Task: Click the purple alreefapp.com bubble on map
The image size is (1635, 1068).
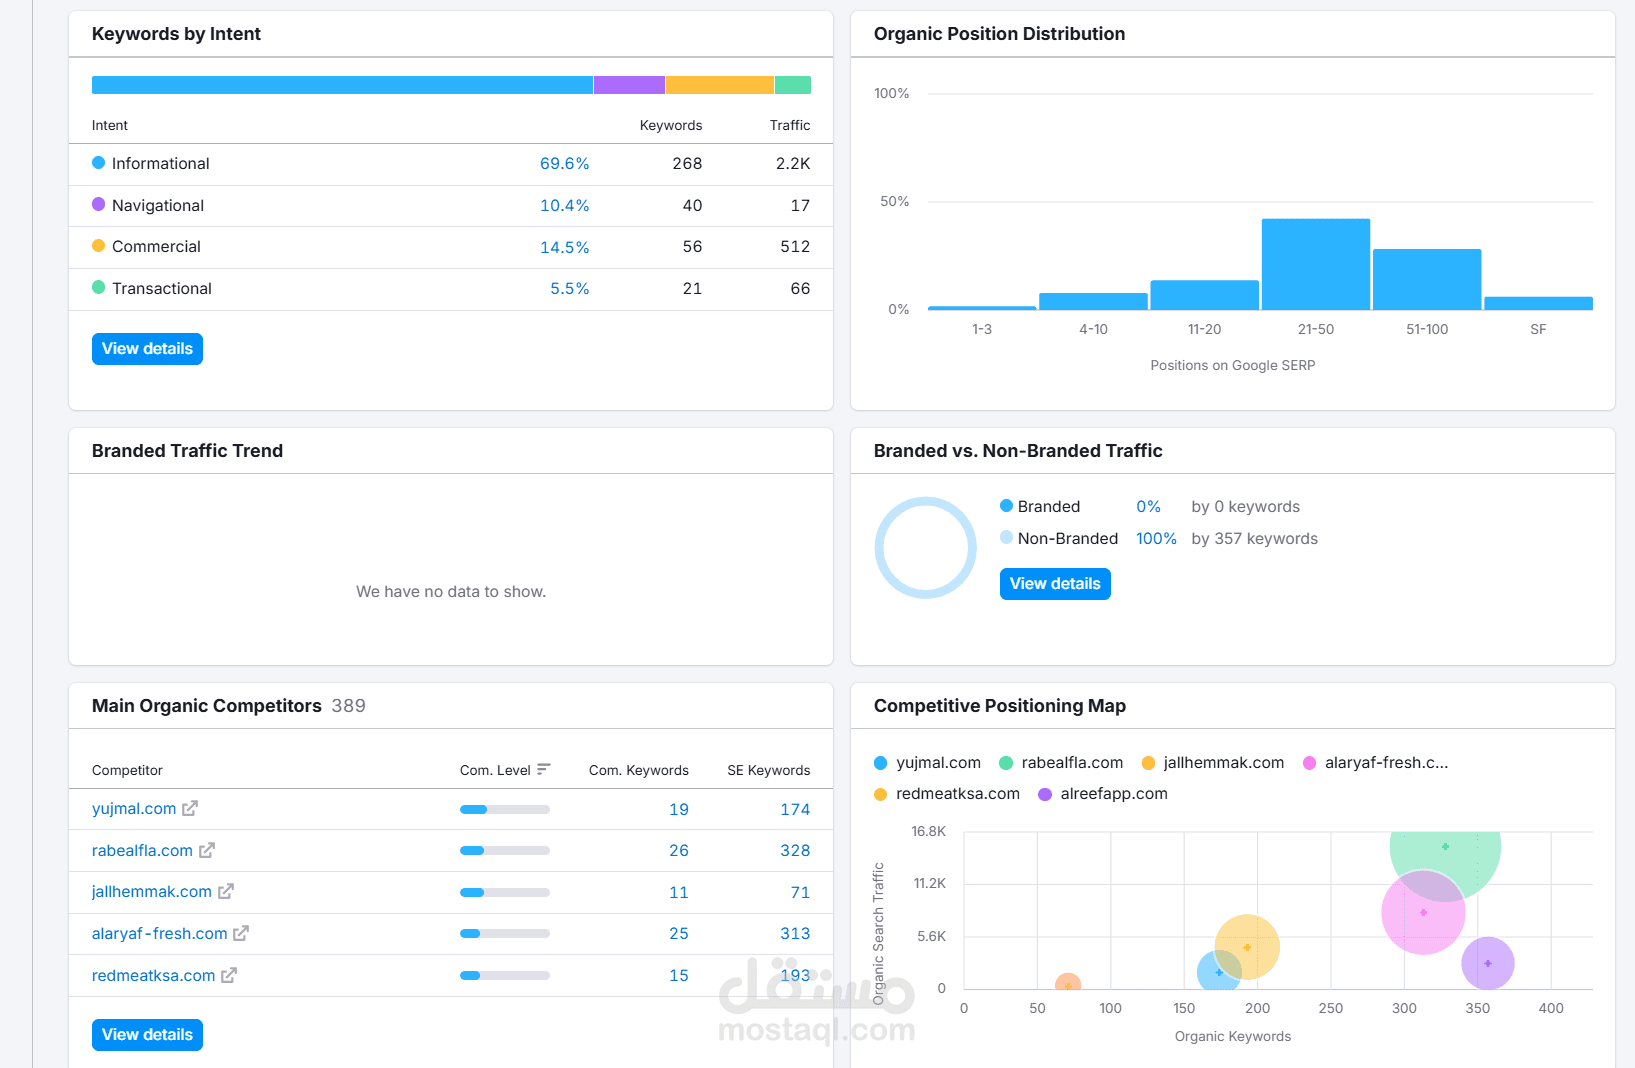Action: click(1488, 964)
